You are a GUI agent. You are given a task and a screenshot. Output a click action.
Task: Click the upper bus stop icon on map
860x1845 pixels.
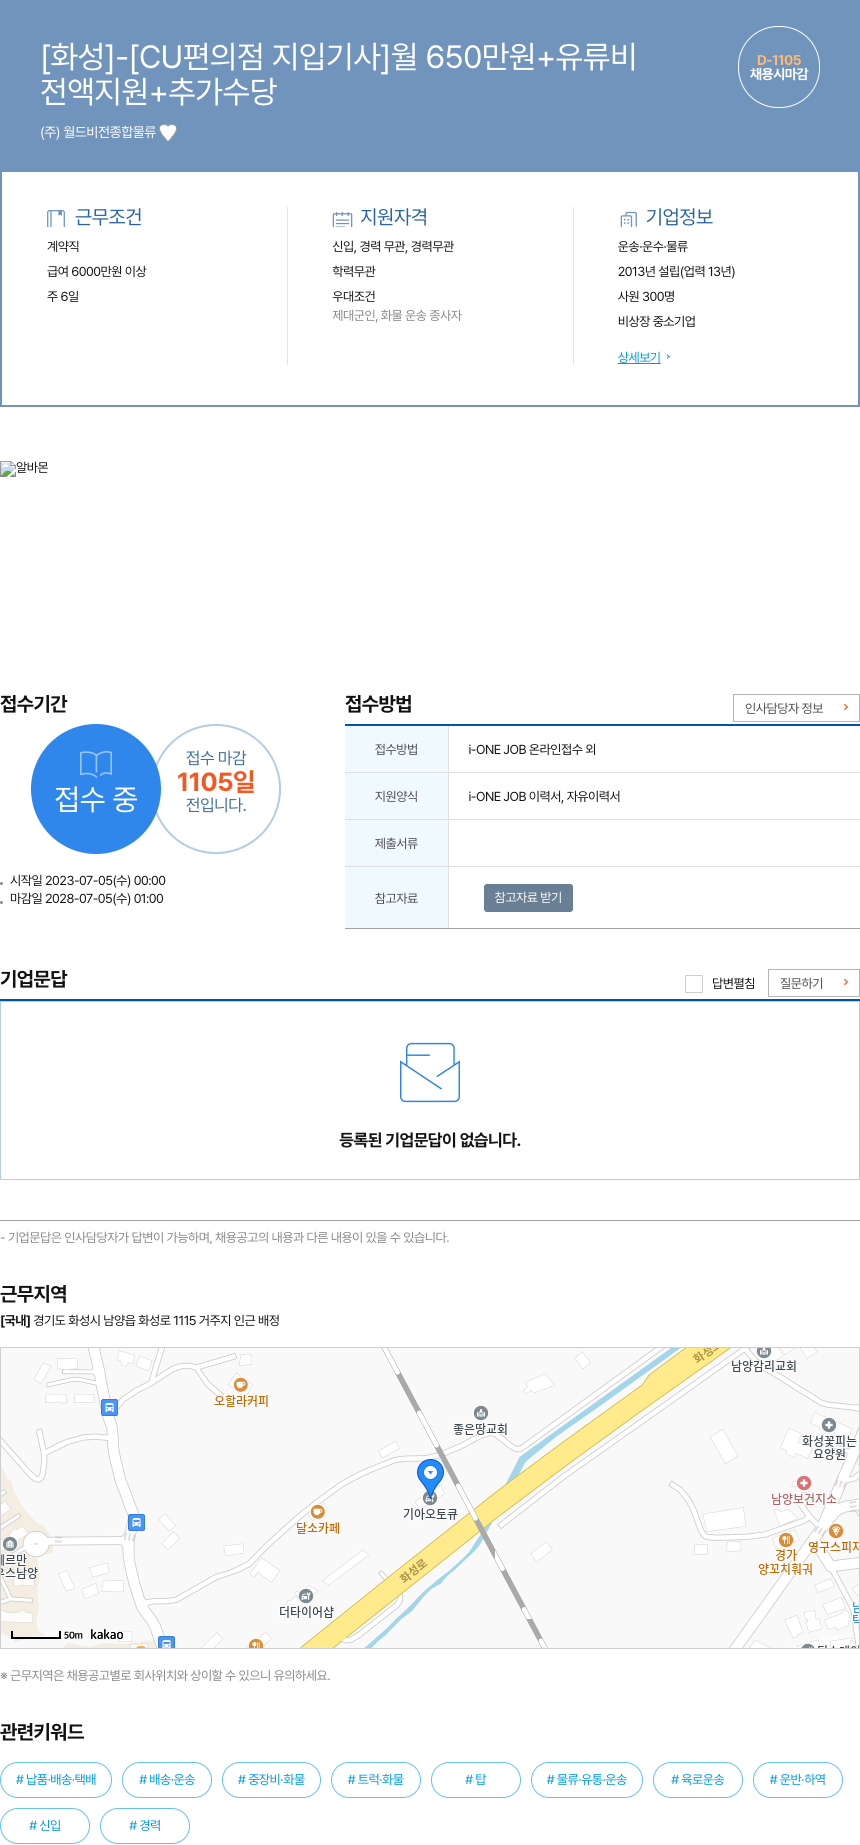pos(110,1407)
